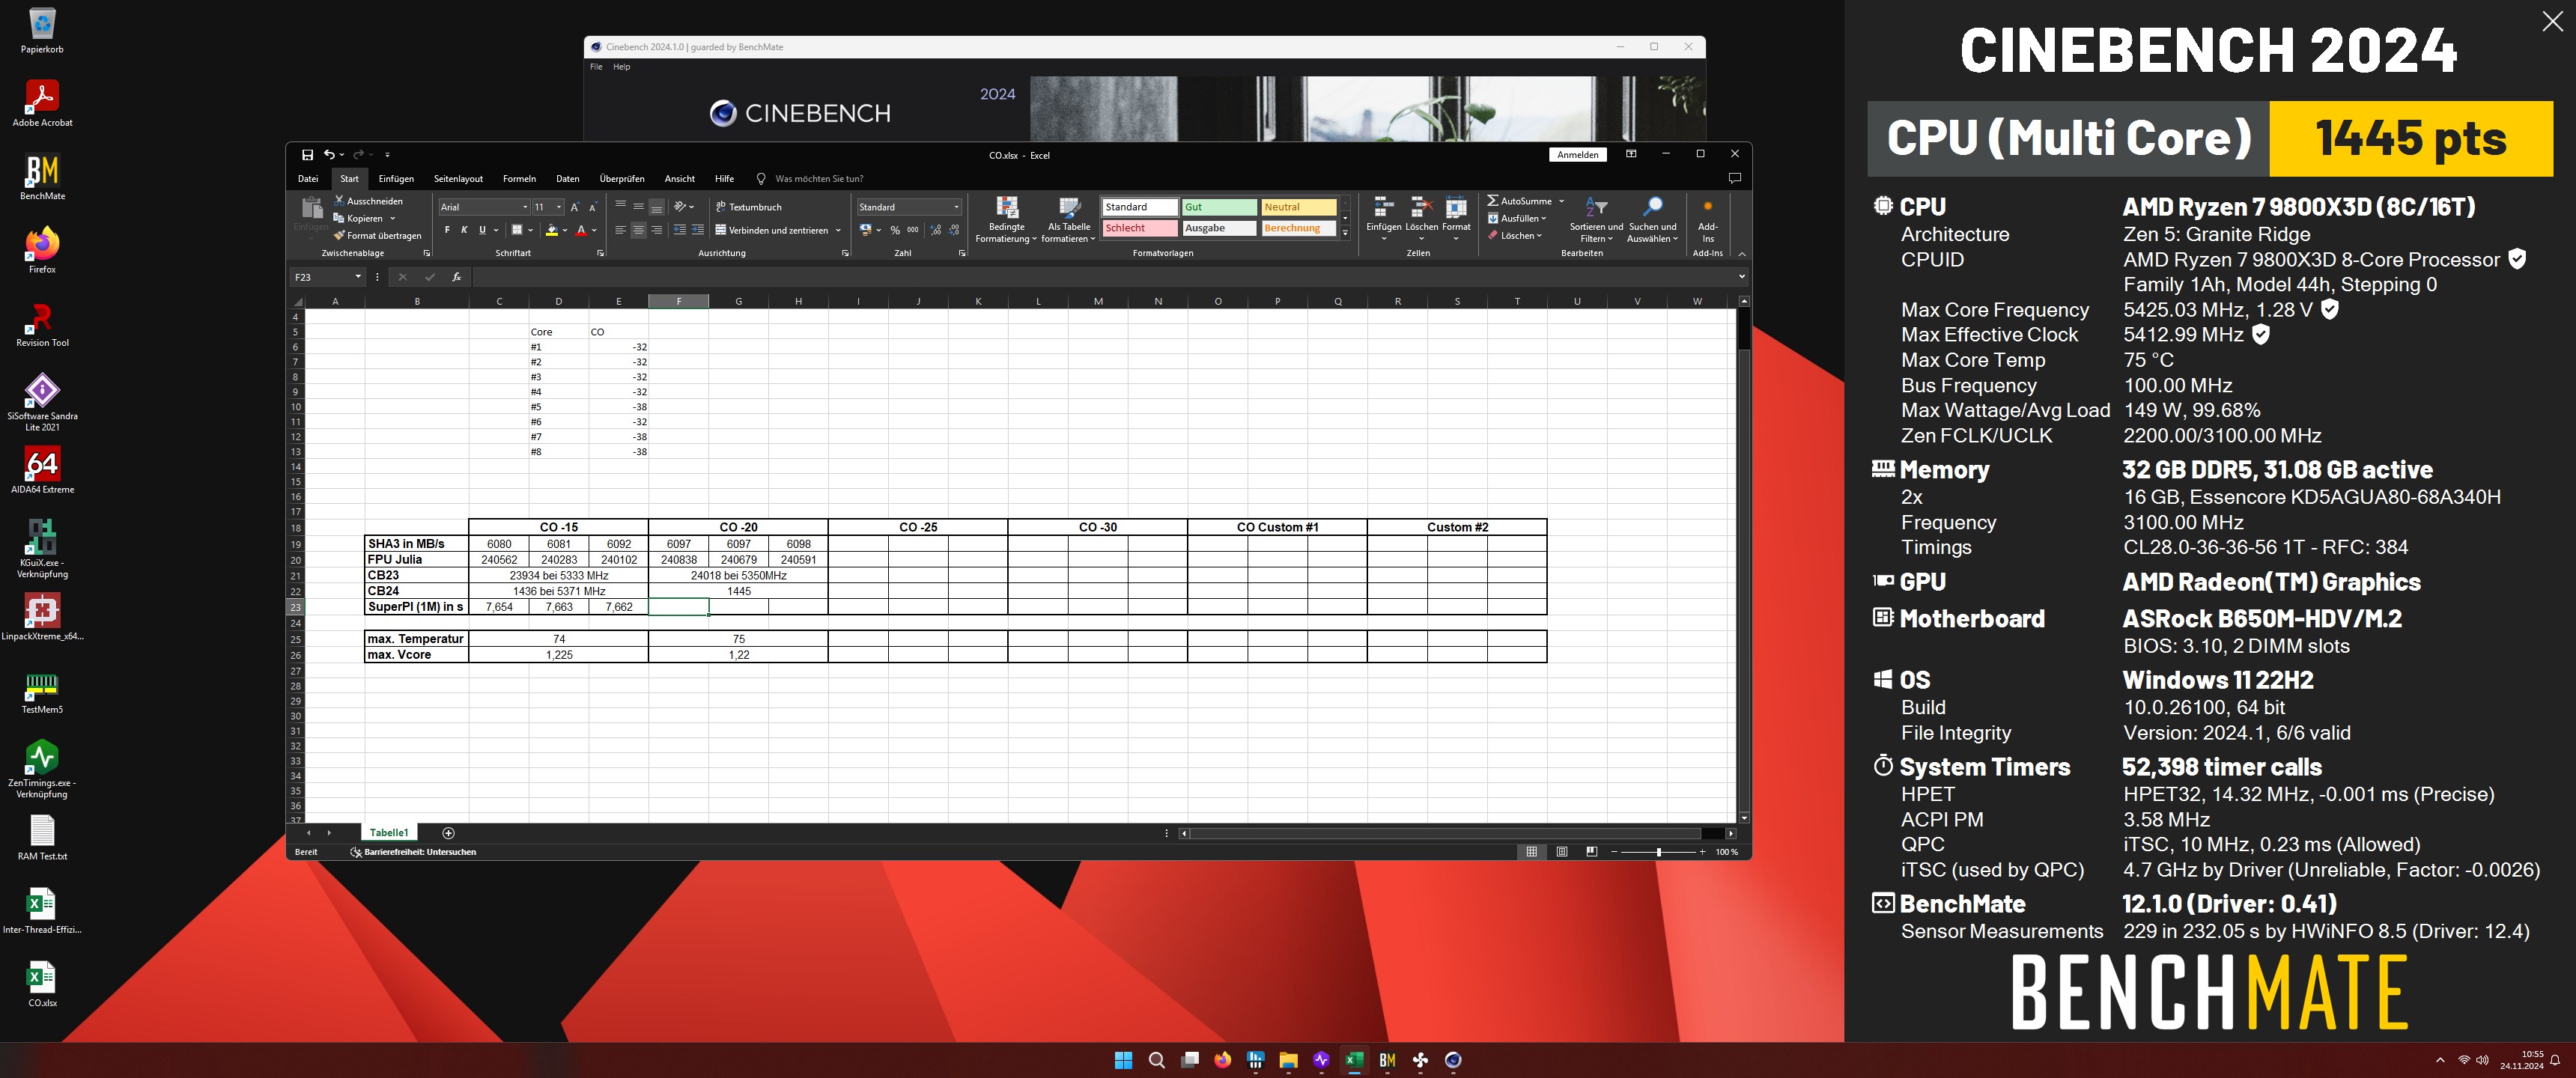Switch to the Seitenlayout ribbon tab
The width and height of the screenshot is (2576, 1078).
tap(458, 179)
